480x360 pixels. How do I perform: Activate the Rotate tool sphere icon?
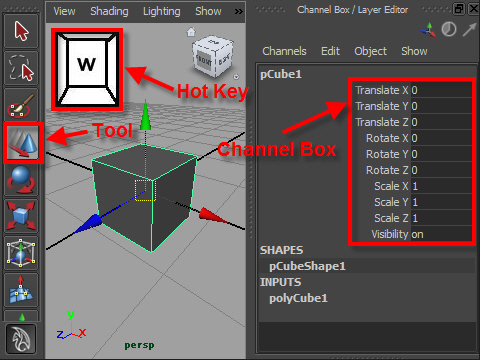pos(21,180)
